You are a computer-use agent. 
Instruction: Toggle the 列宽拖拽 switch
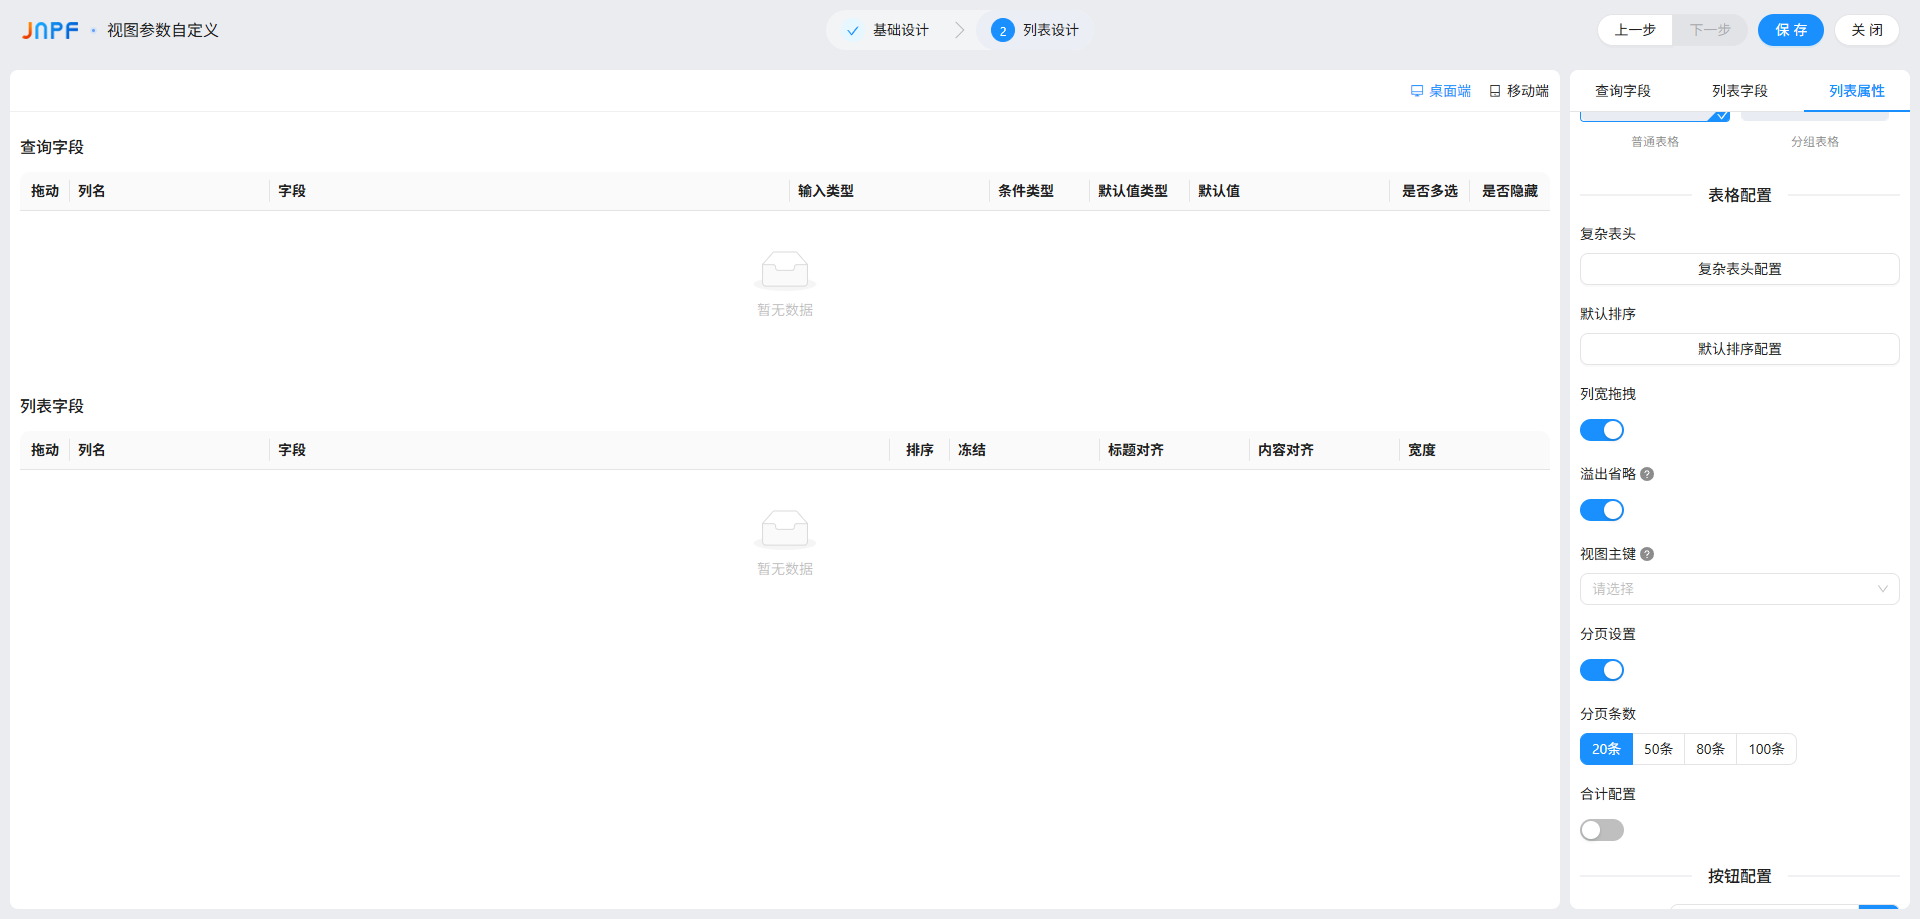(x=1601, y=430)
